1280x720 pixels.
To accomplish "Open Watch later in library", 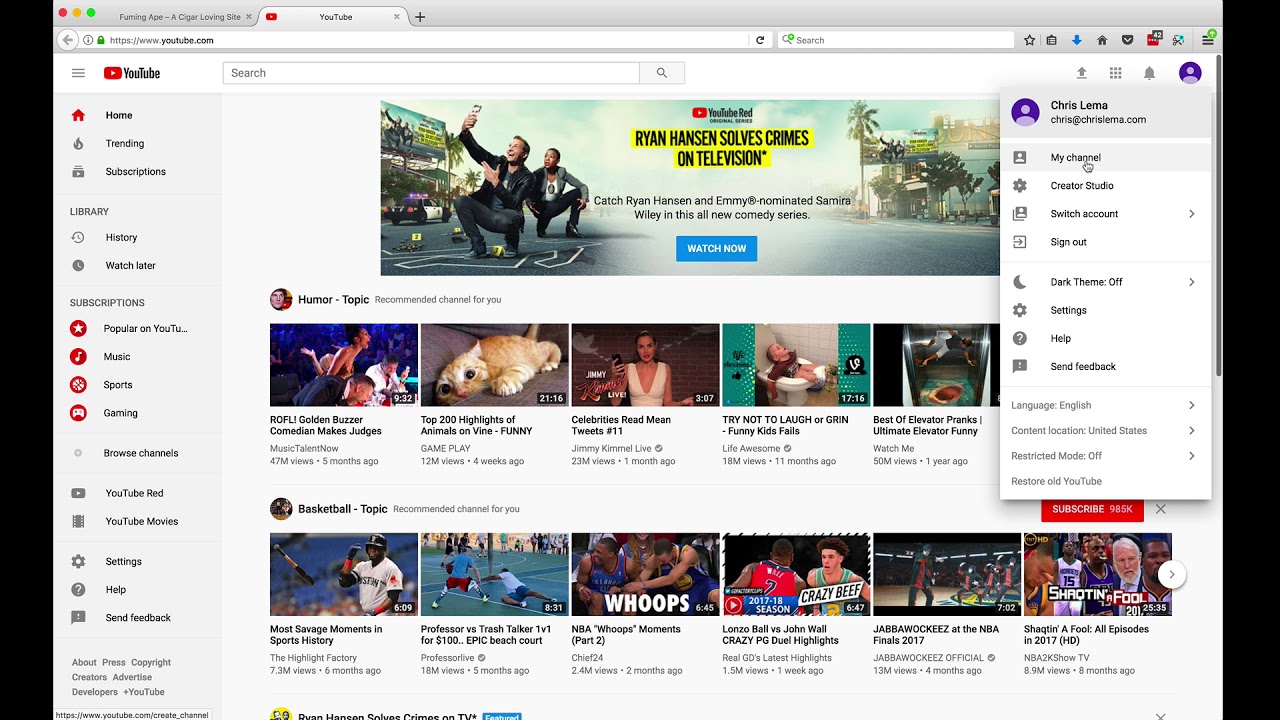I will point(138,265).
